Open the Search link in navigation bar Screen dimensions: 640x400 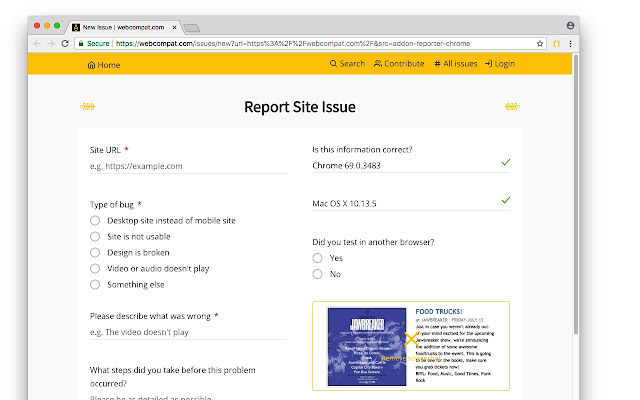(x=347, y=64)
